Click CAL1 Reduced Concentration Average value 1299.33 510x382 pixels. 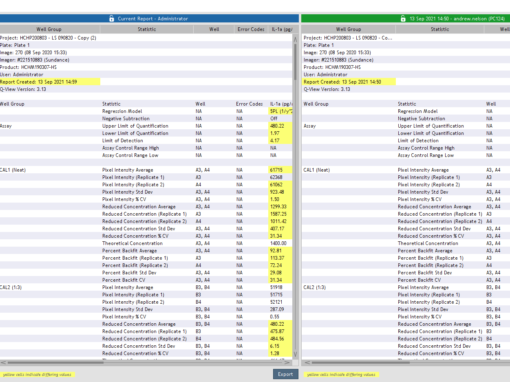(281, 207)
